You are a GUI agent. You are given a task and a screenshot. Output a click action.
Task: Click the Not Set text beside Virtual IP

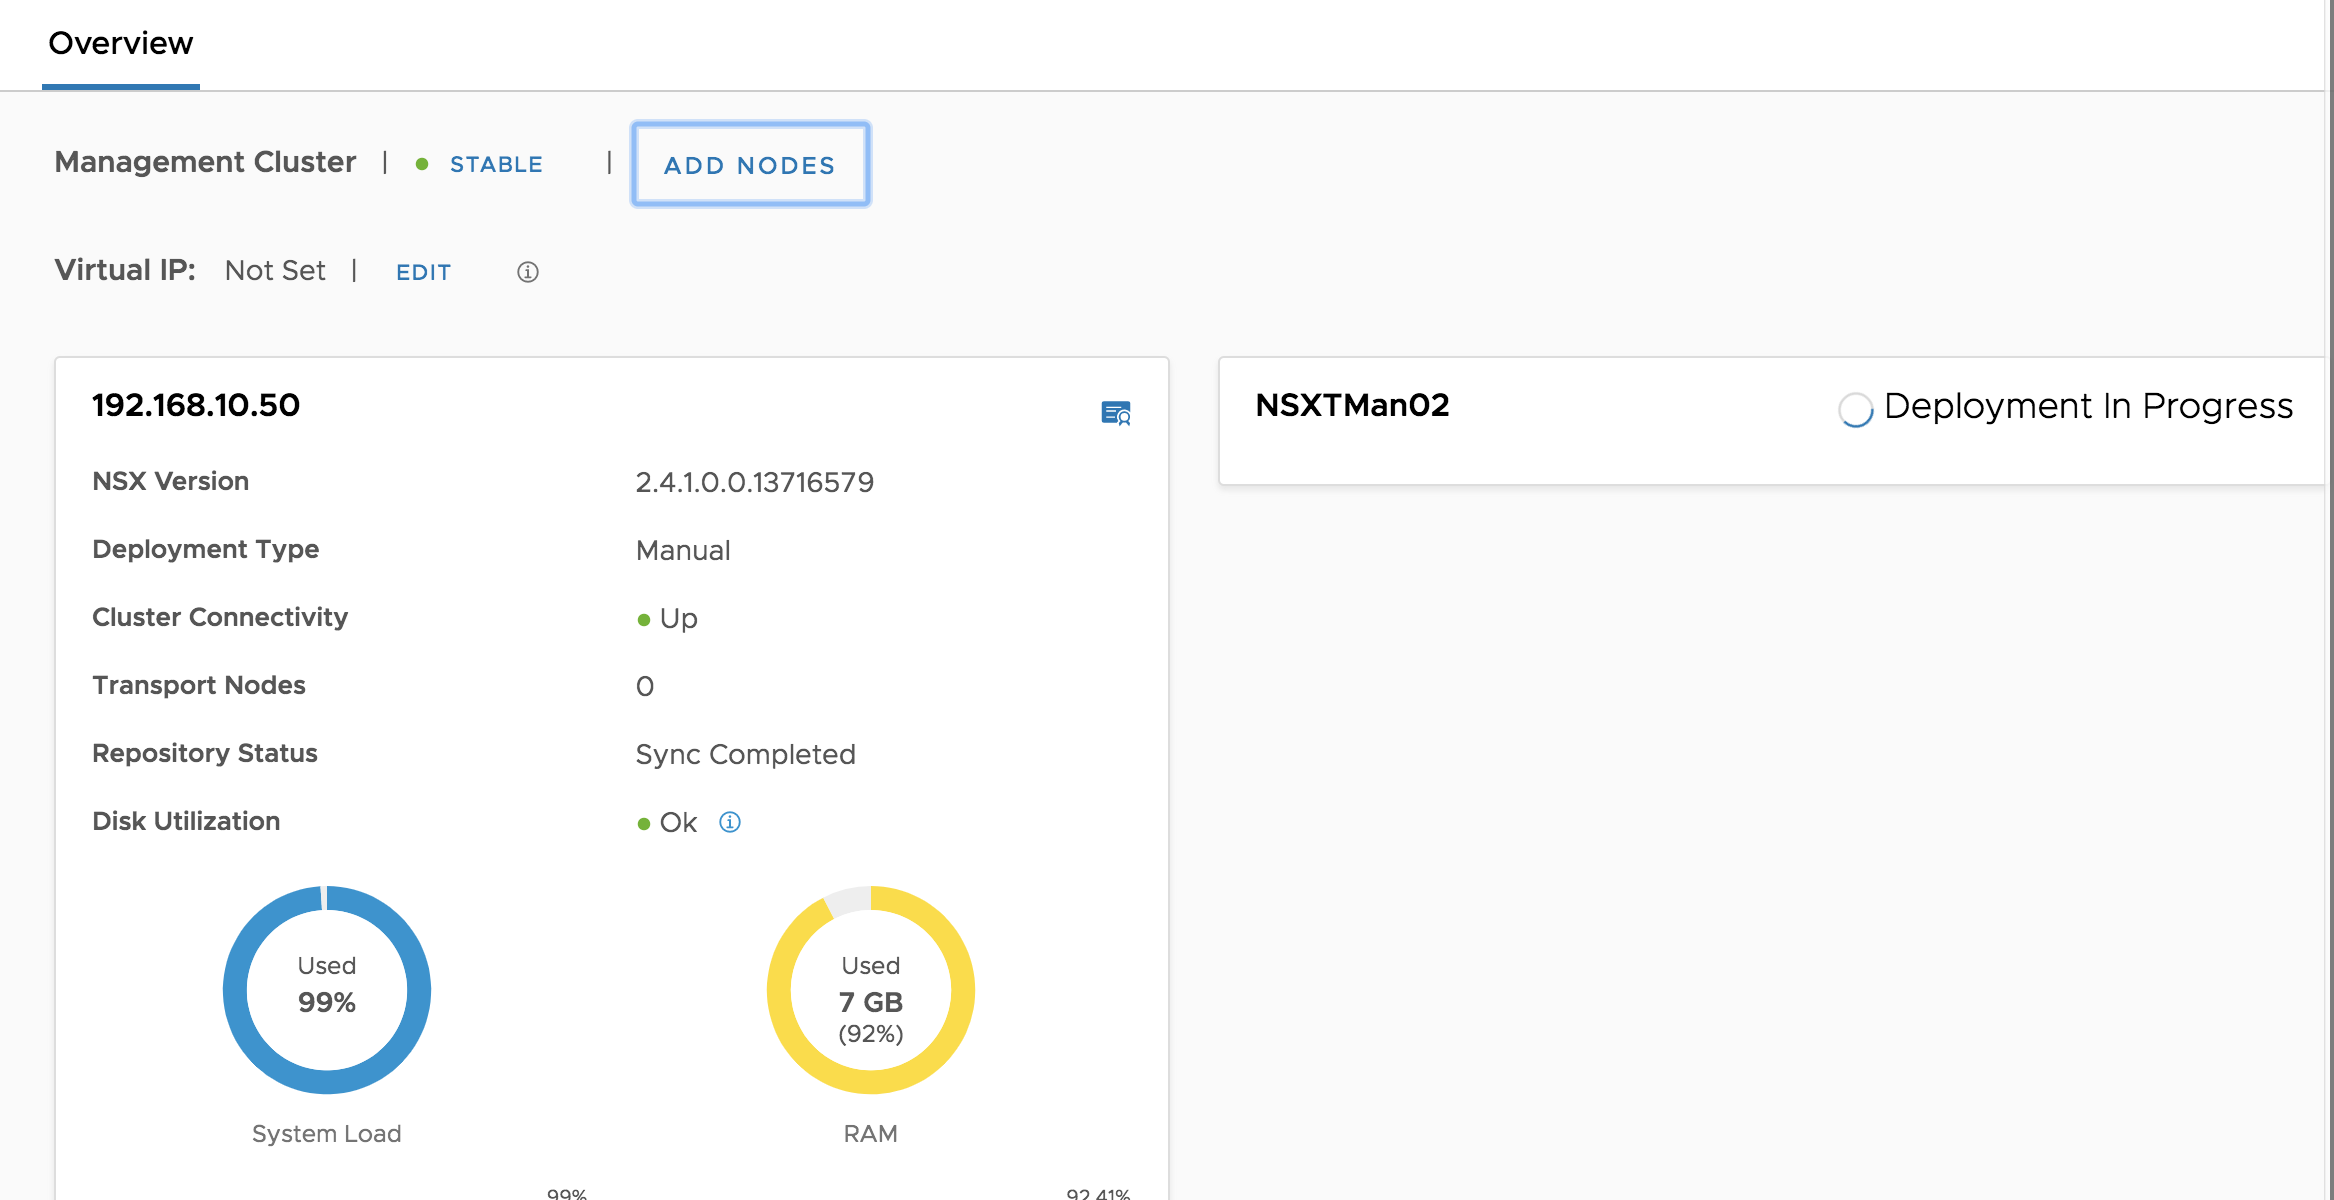pyautogui.click(x=274, y=270)
